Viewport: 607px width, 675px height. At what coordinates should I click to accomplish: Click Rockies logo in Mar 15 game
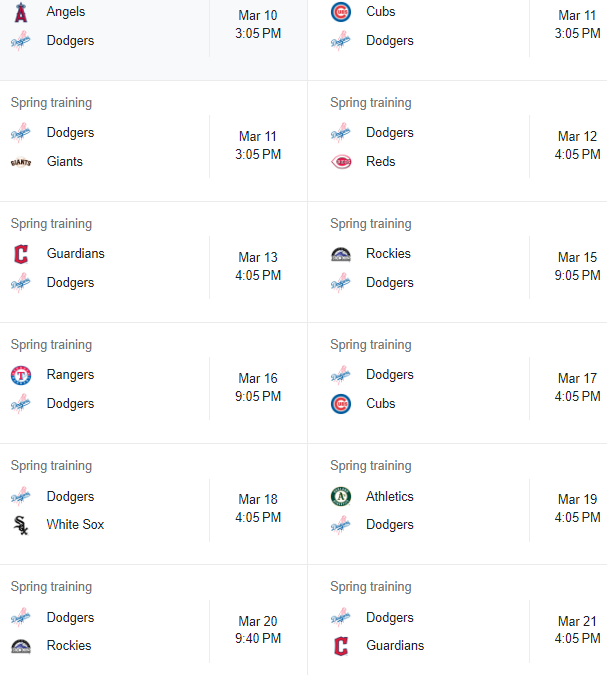point(341,254)
